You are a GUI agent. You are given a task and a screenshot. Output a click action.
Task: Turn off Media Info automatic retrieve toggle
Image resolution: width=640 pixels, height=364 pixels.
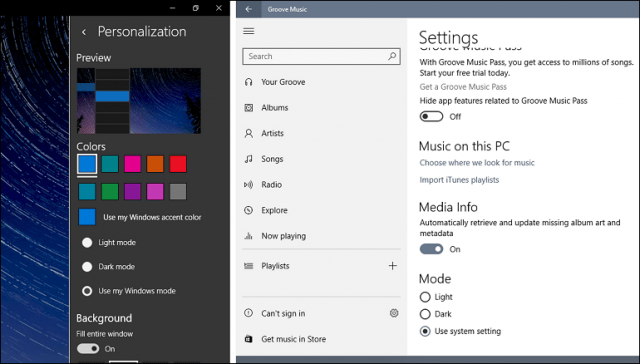431,249
